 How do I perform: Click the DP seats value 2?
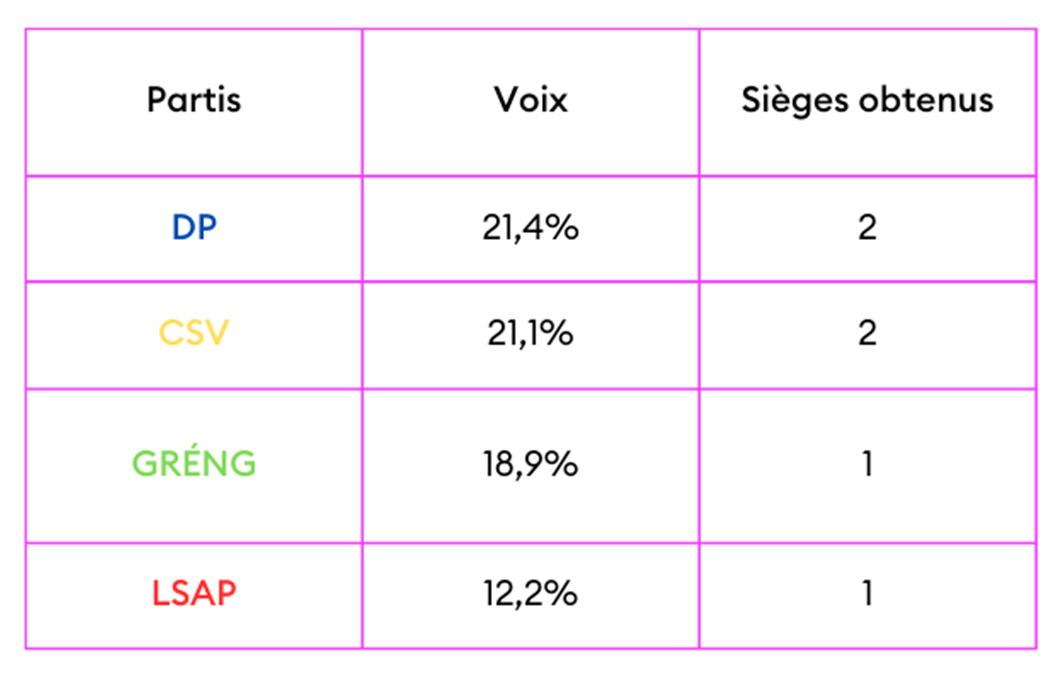(x=867, y=228)
